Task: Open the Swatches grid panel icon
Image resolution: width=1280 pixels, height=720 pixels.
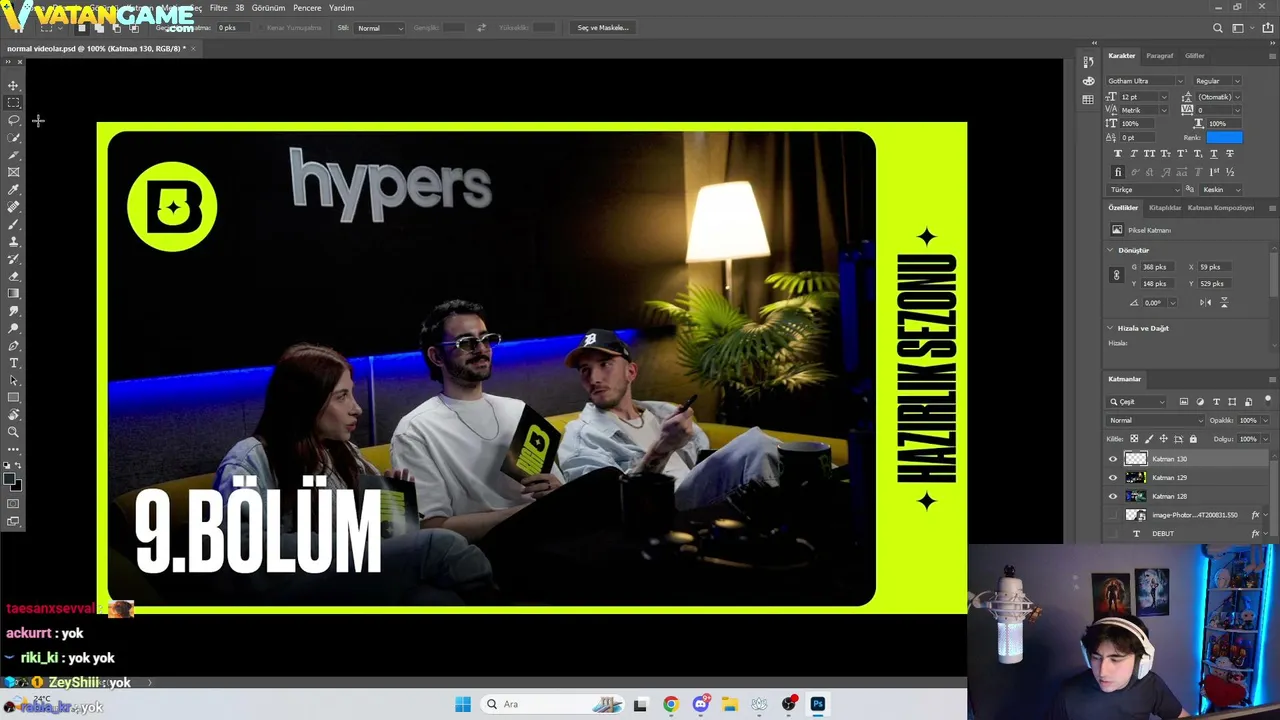Action: tap(1088, 100)
